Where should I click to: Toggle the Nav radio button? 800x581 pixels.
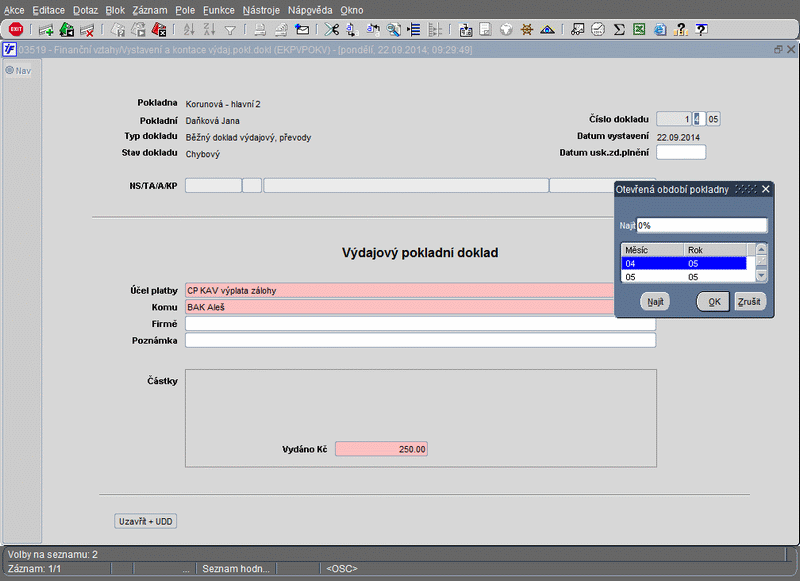10,70
